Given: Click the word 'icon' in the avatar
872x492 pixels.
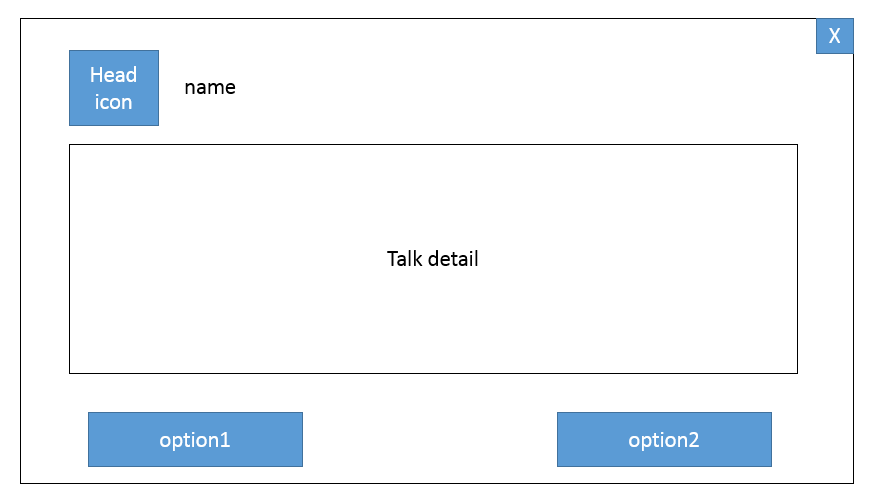Looking at the screenshot, I should coord(113,102).
